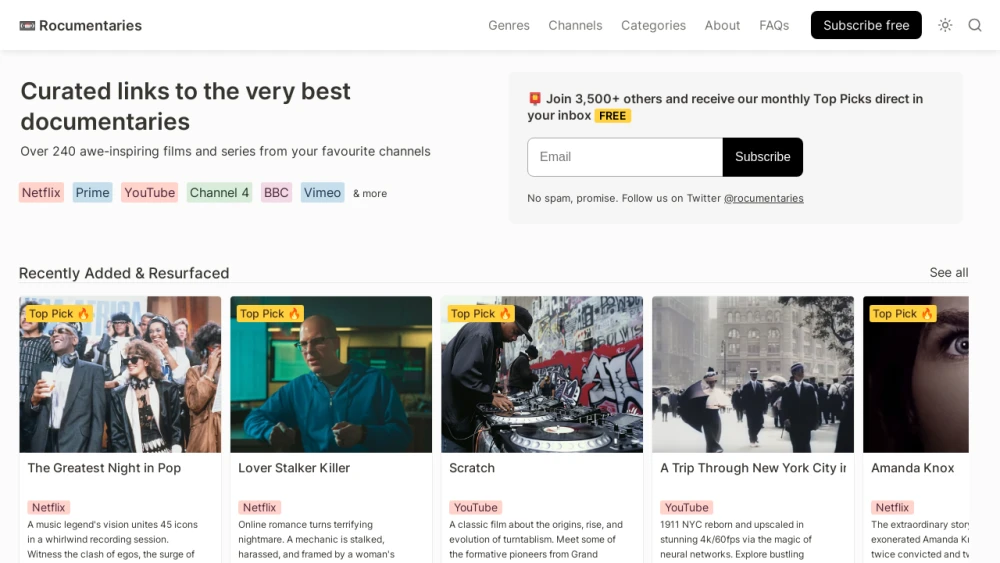Select the BBC channel tag
Image resolution: width=1000 pixels, height=563 pixels.
click(276, 193)
